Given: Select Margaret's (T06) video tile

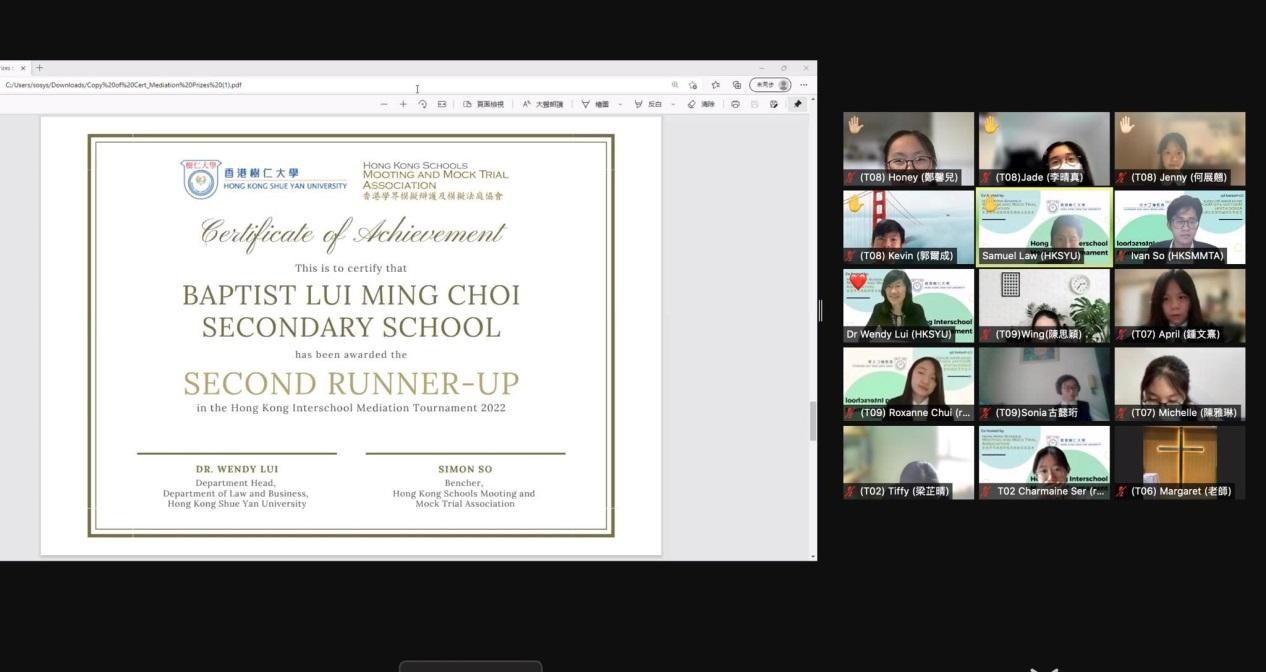Looking at the screenshot, I should click(x=1180, y=462).
